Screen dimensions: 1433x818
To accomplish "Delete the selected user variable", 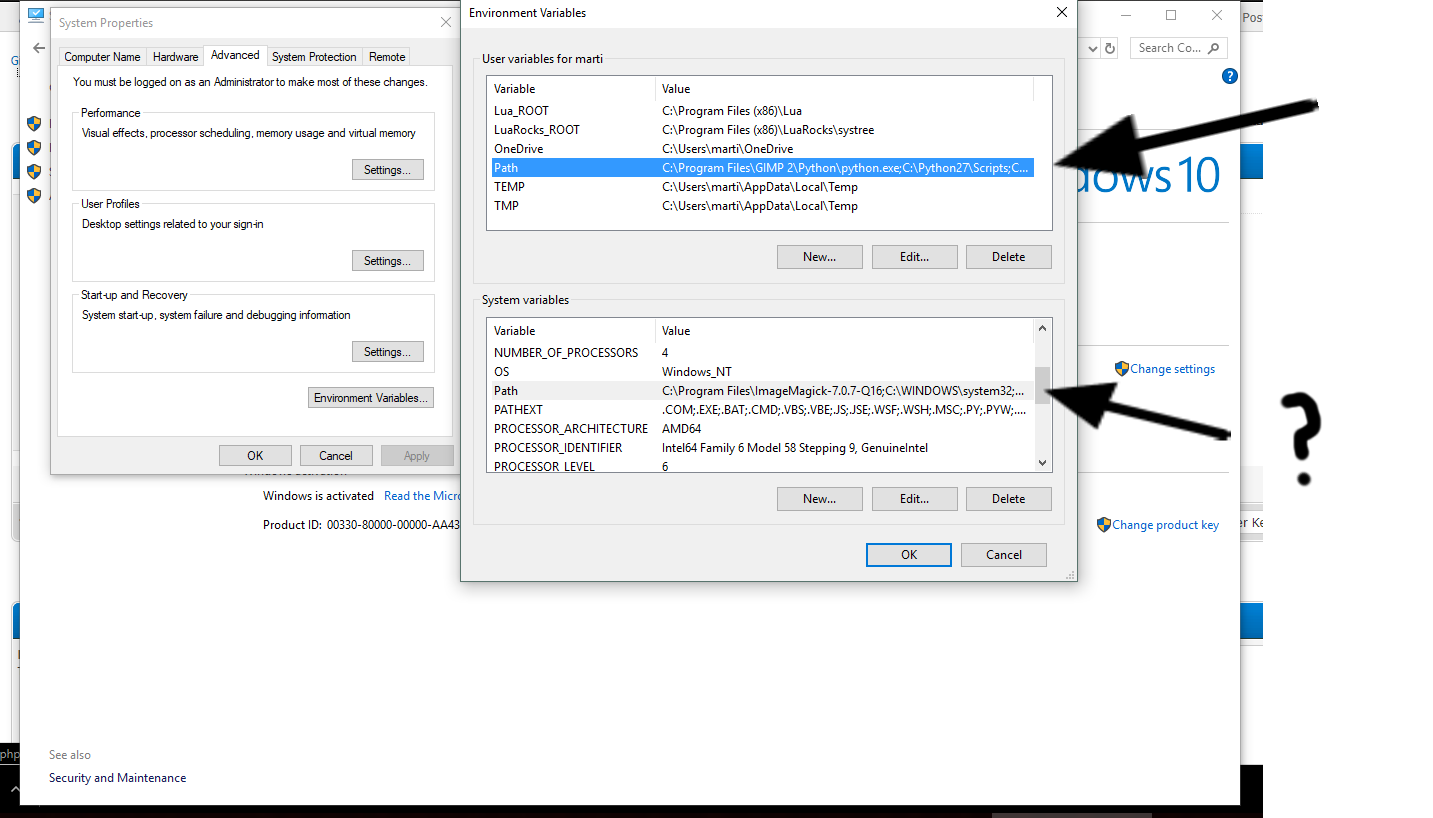I will [1008, 257].
